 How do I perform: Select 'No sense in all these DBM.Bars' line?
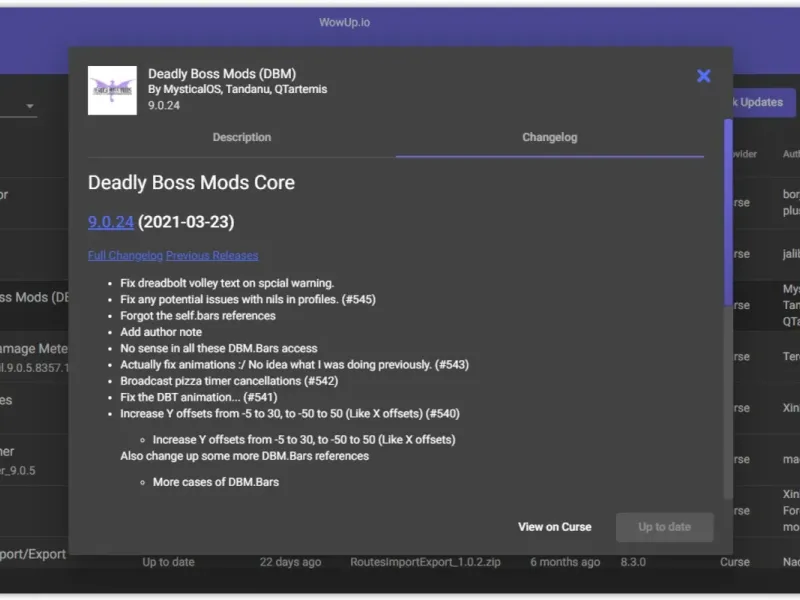pyautogui.click(x=219, y=348)
